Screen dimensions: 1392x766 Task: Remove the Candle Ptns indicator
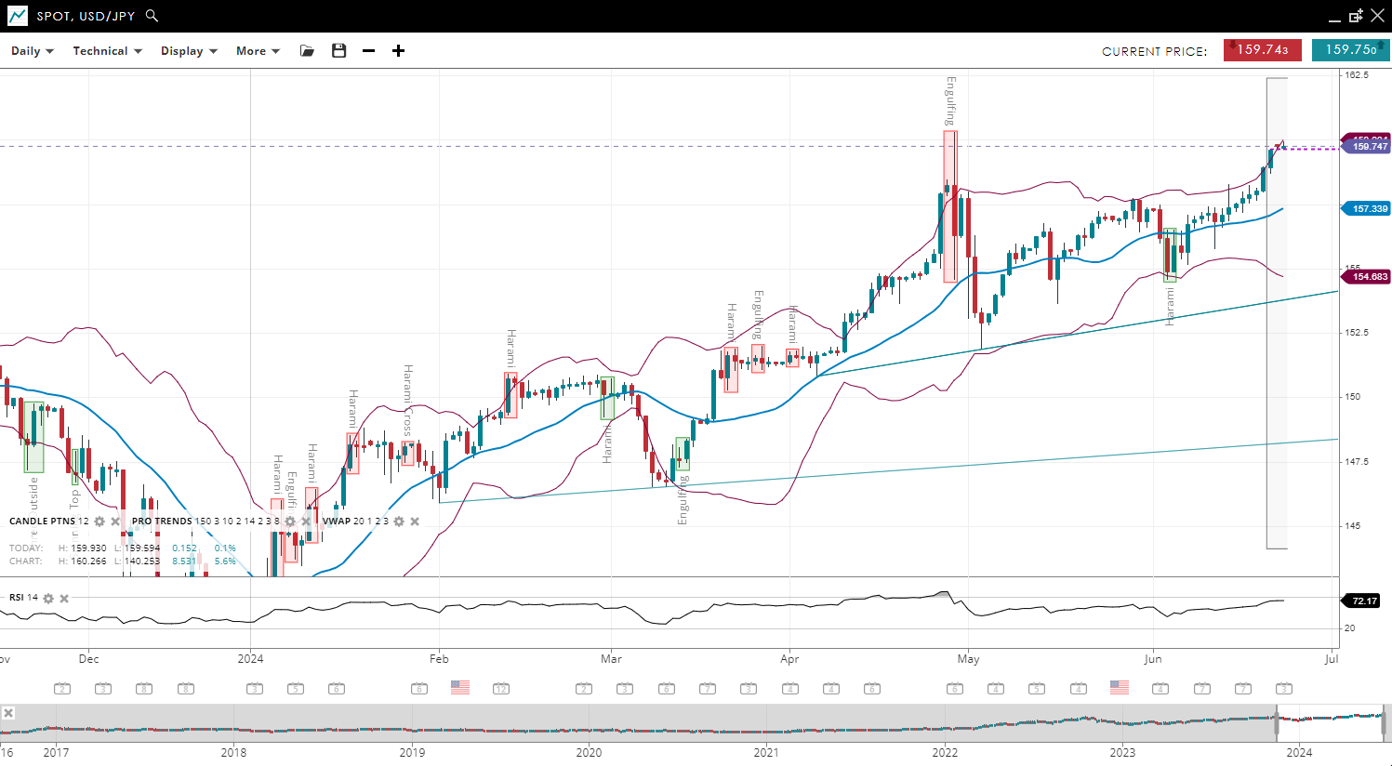pos(115,522)
